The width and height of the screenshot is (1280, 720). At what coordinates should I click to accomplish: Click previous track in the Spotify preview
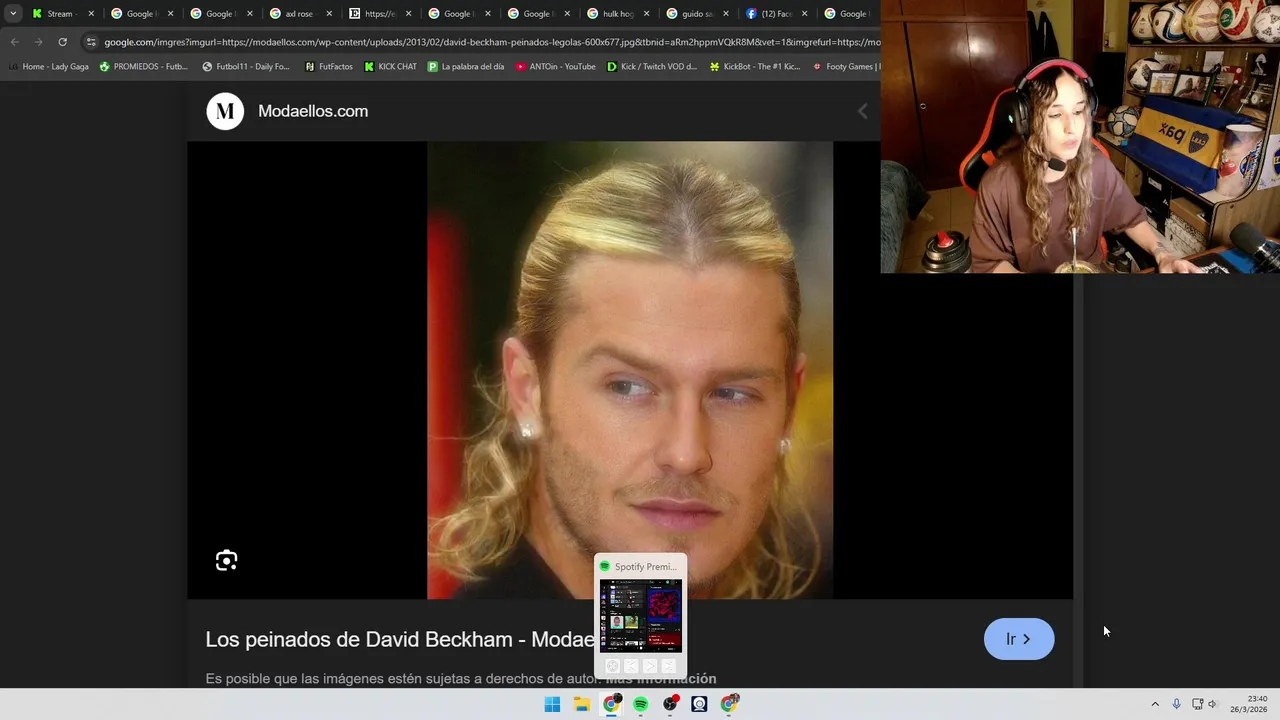coord(631,666)
